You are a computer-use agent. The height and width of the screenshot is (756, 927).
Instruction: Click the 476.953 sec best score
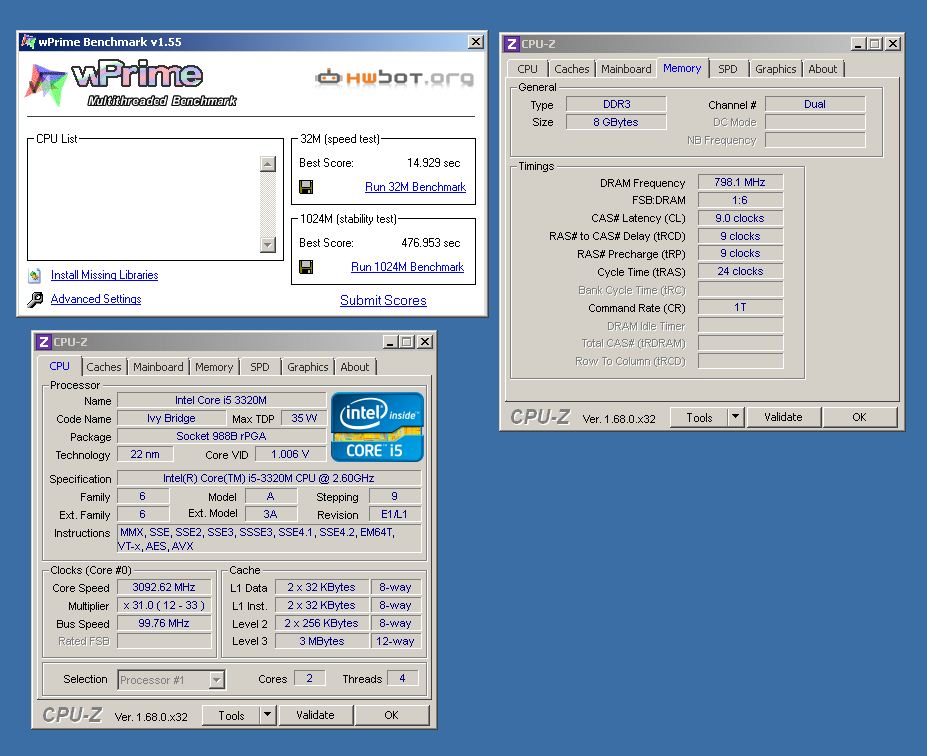431,242
